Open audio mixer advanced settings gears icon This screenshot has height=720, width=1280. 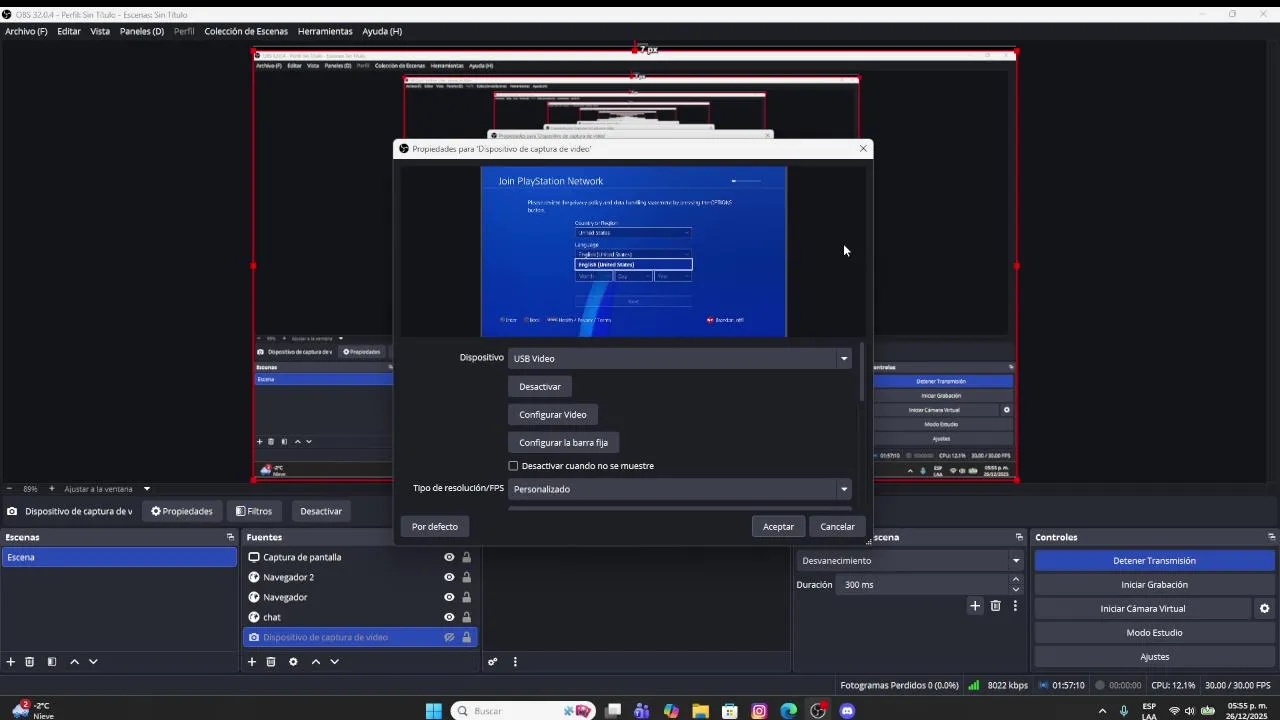tap(493, 662)
